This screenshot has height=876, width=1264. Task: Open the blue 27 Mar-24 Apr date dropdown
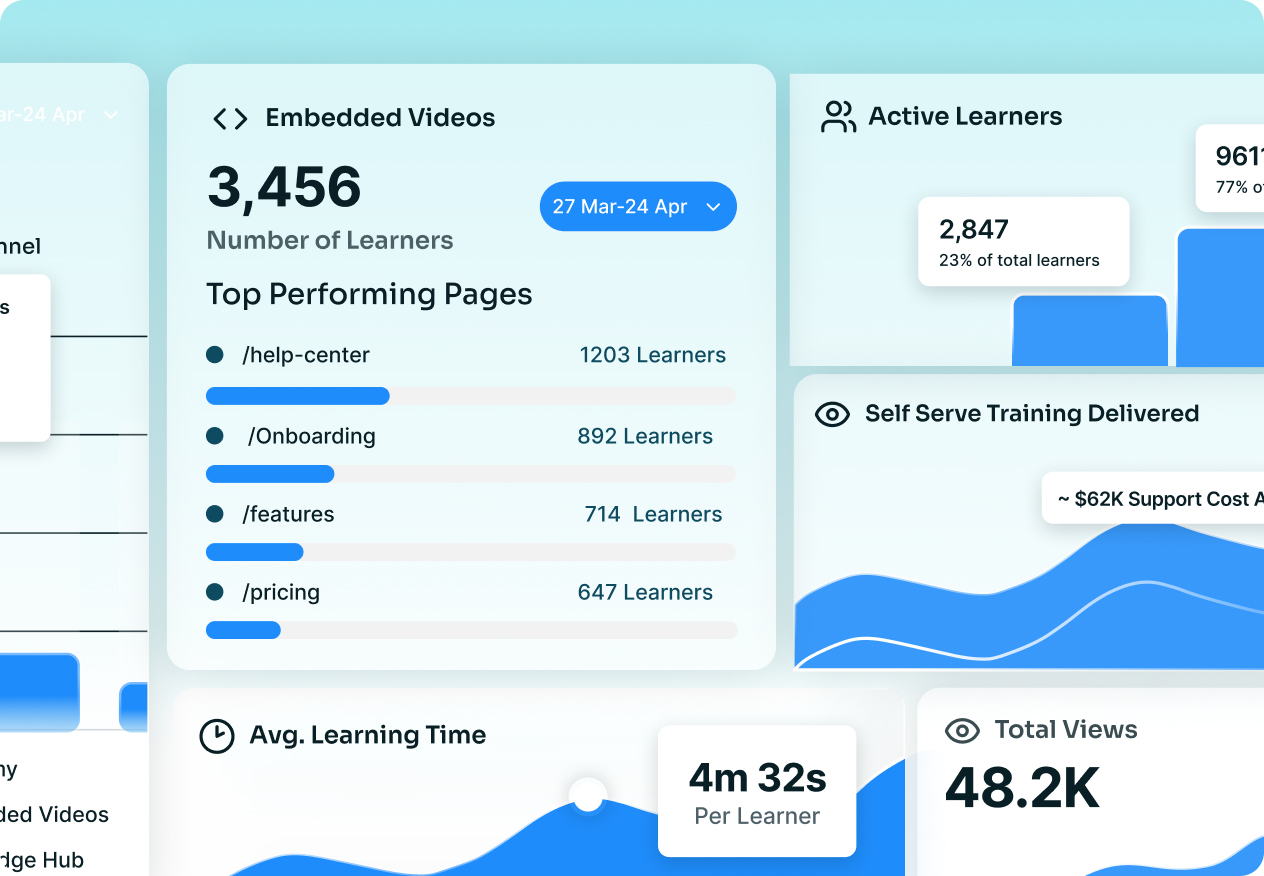pyautogui.click(x=638, y=206)
